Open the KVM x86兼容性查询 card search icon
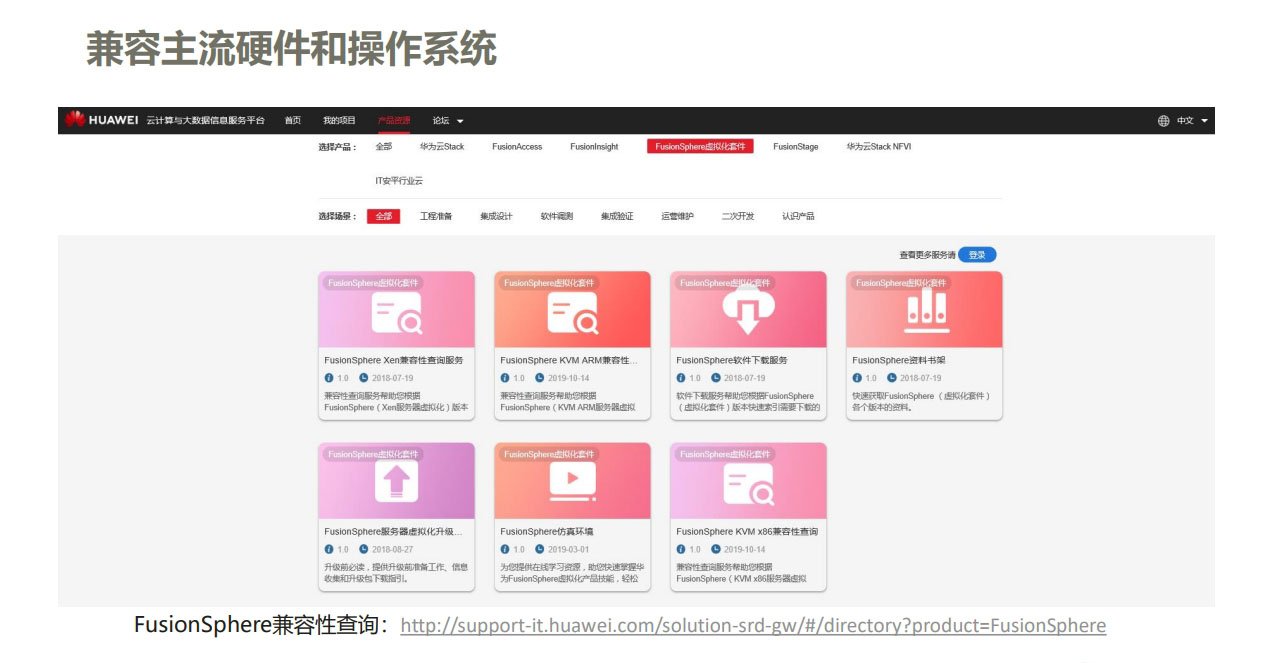 point(749,484)
